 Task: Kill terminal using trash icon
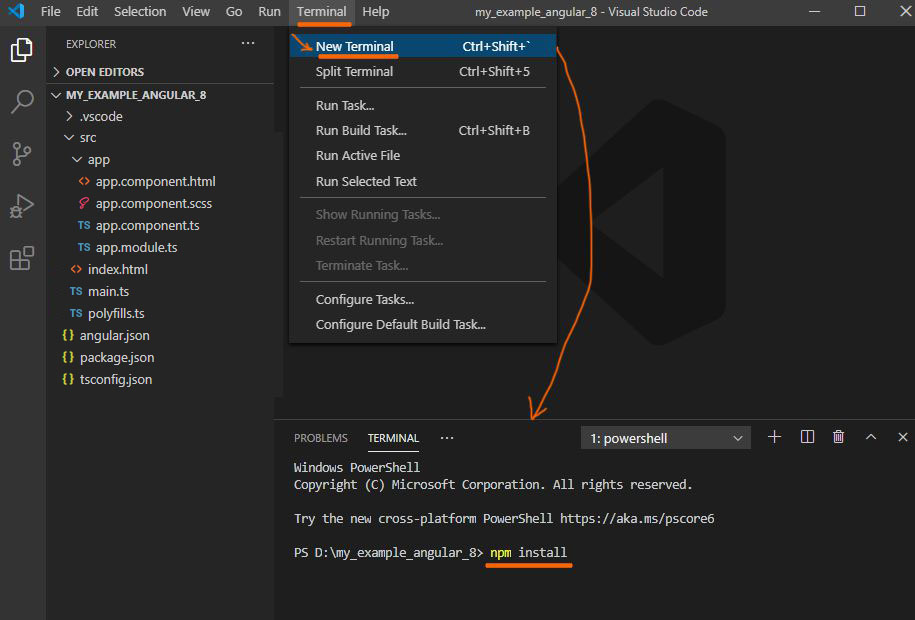click(839, 437)
